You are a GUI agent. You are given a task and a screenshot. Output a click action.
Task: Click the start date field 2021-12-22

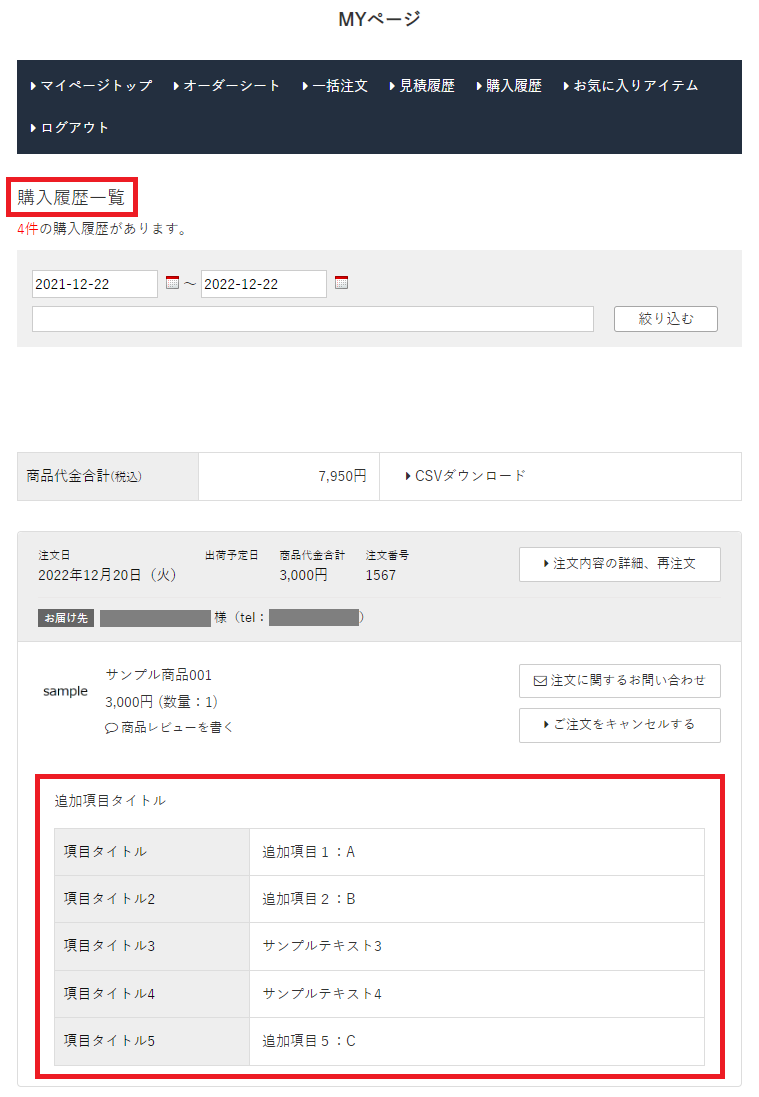[x=95, y=284]
